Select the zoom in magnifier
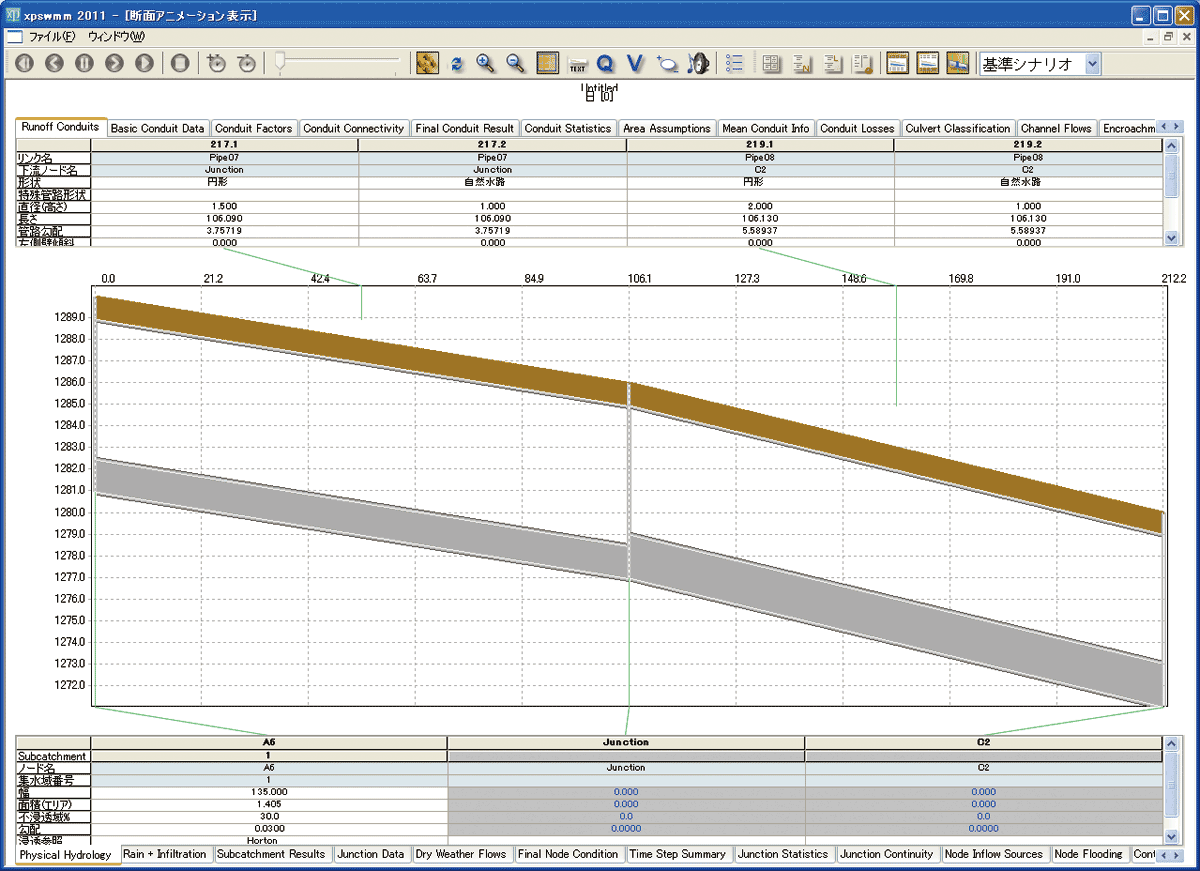 [x=486, y=63]
